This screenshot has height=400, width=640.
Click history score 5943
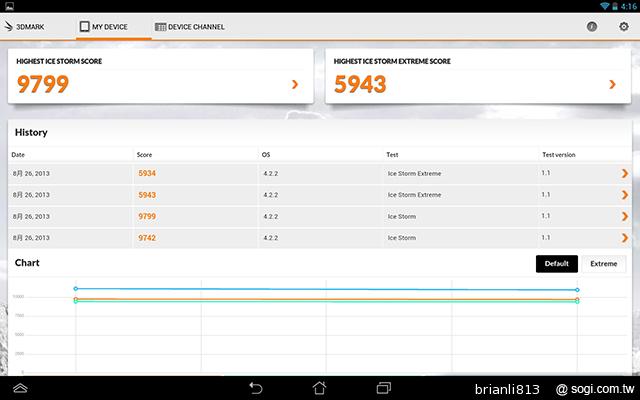pos(147,195)
